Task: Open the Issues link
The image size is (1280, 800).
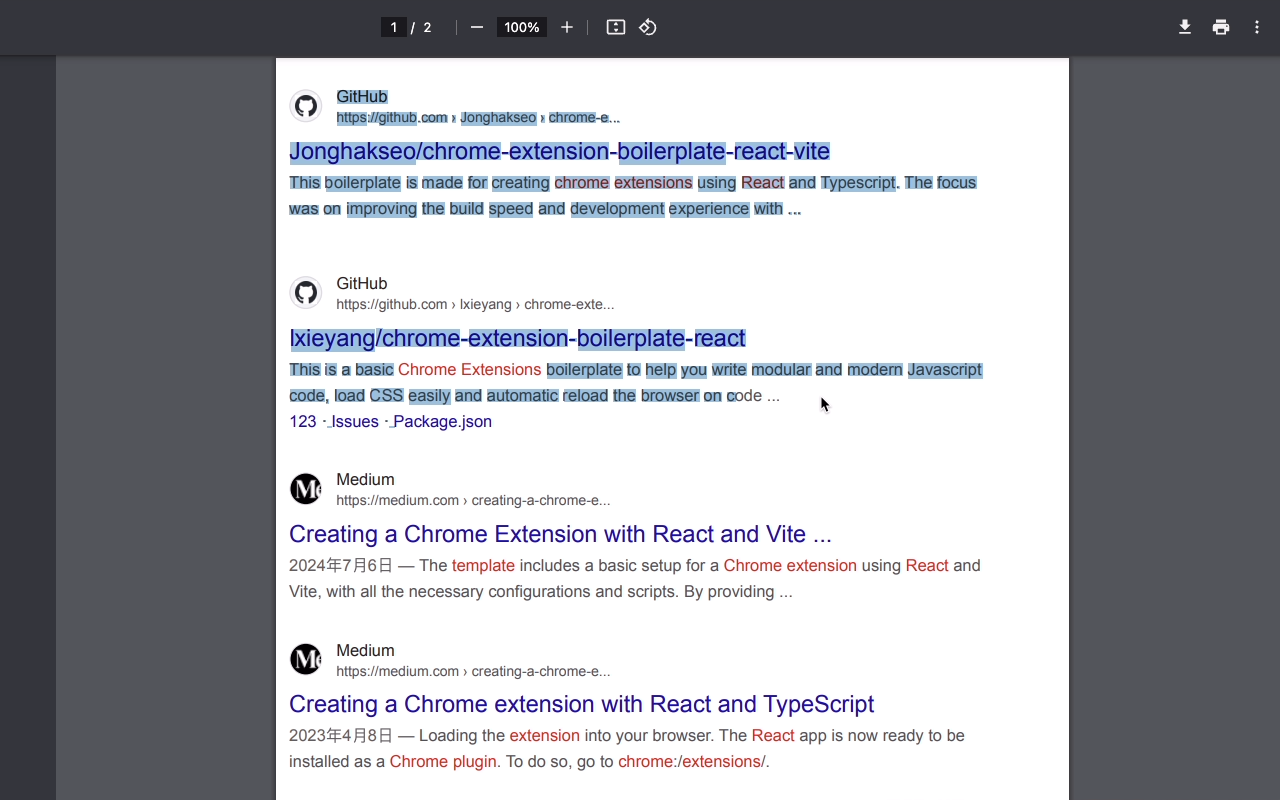Action: [x=353, y=421]
